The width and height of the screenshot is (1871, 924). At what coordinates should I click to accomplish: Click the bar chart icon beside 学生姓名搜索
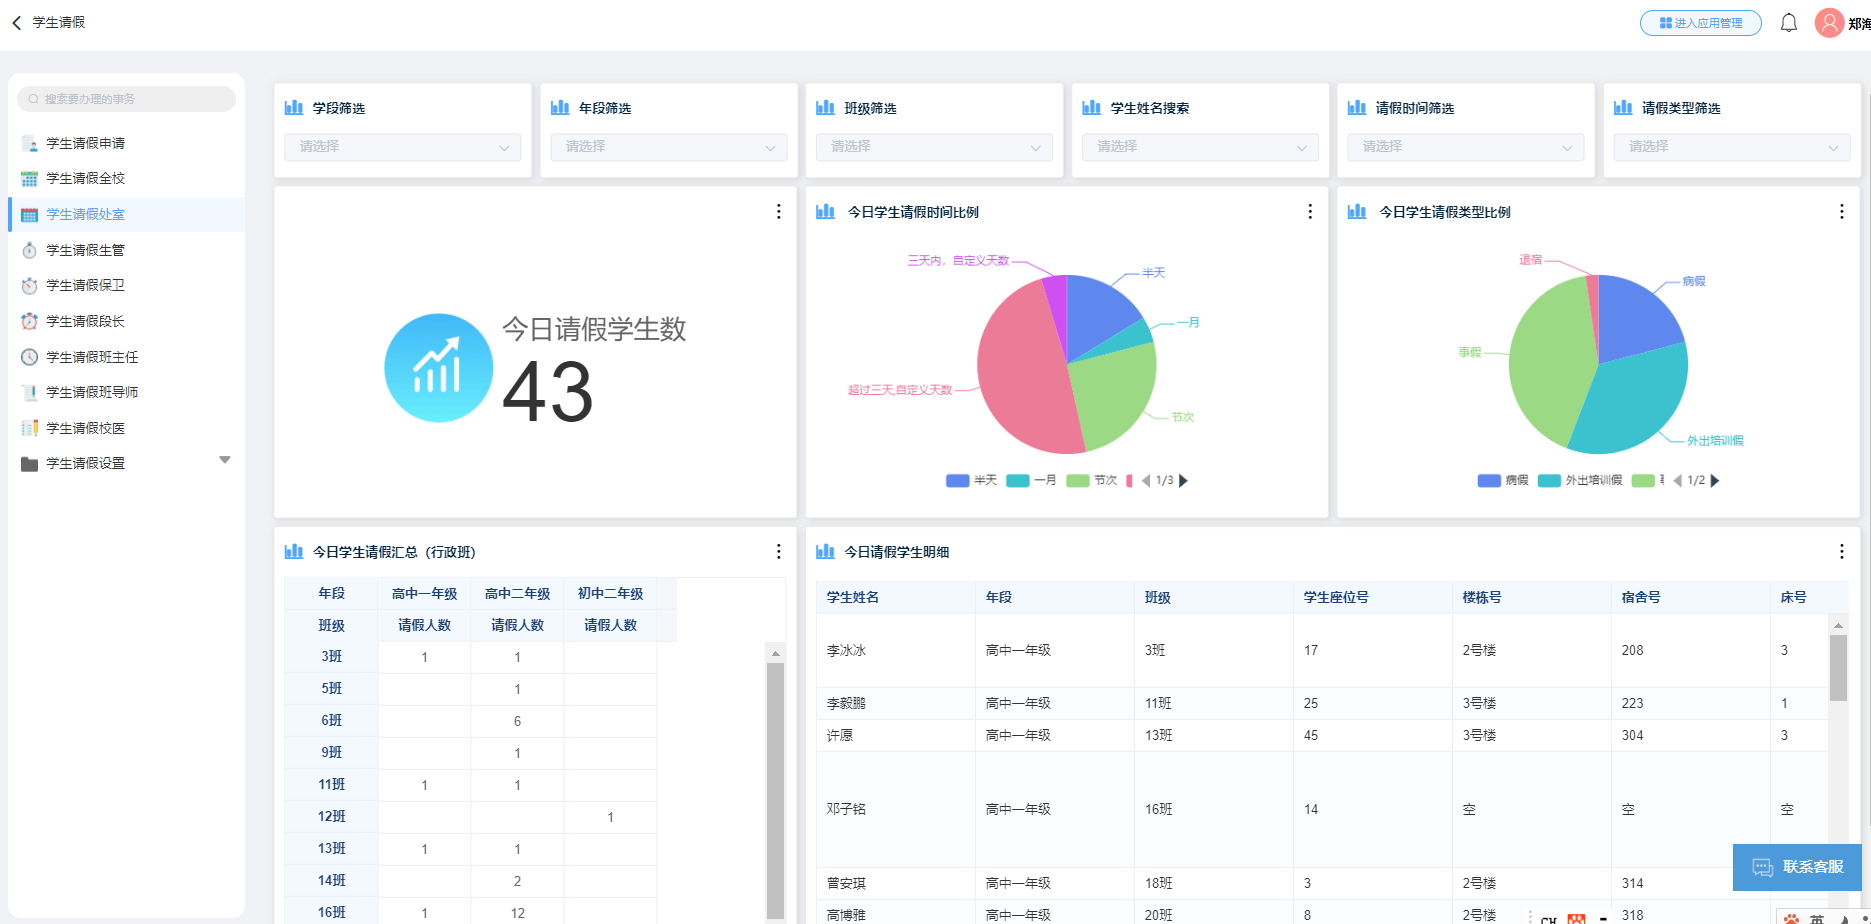coord(1091,107)
